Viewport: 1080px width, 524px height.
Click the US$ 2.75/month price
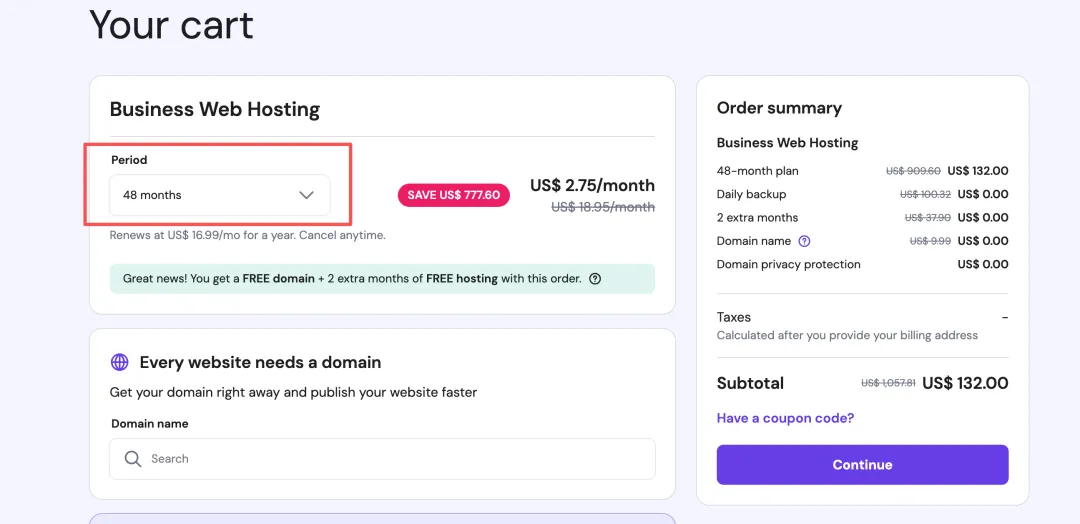click(592, 185)
